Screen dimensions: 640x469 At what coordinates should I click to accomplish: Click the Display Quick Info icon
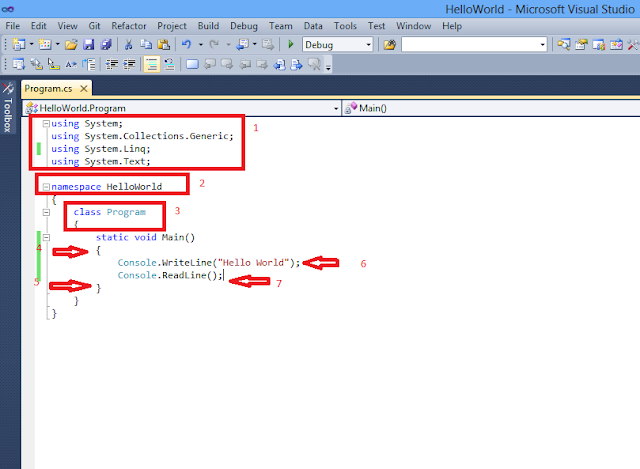click(53, 64)
